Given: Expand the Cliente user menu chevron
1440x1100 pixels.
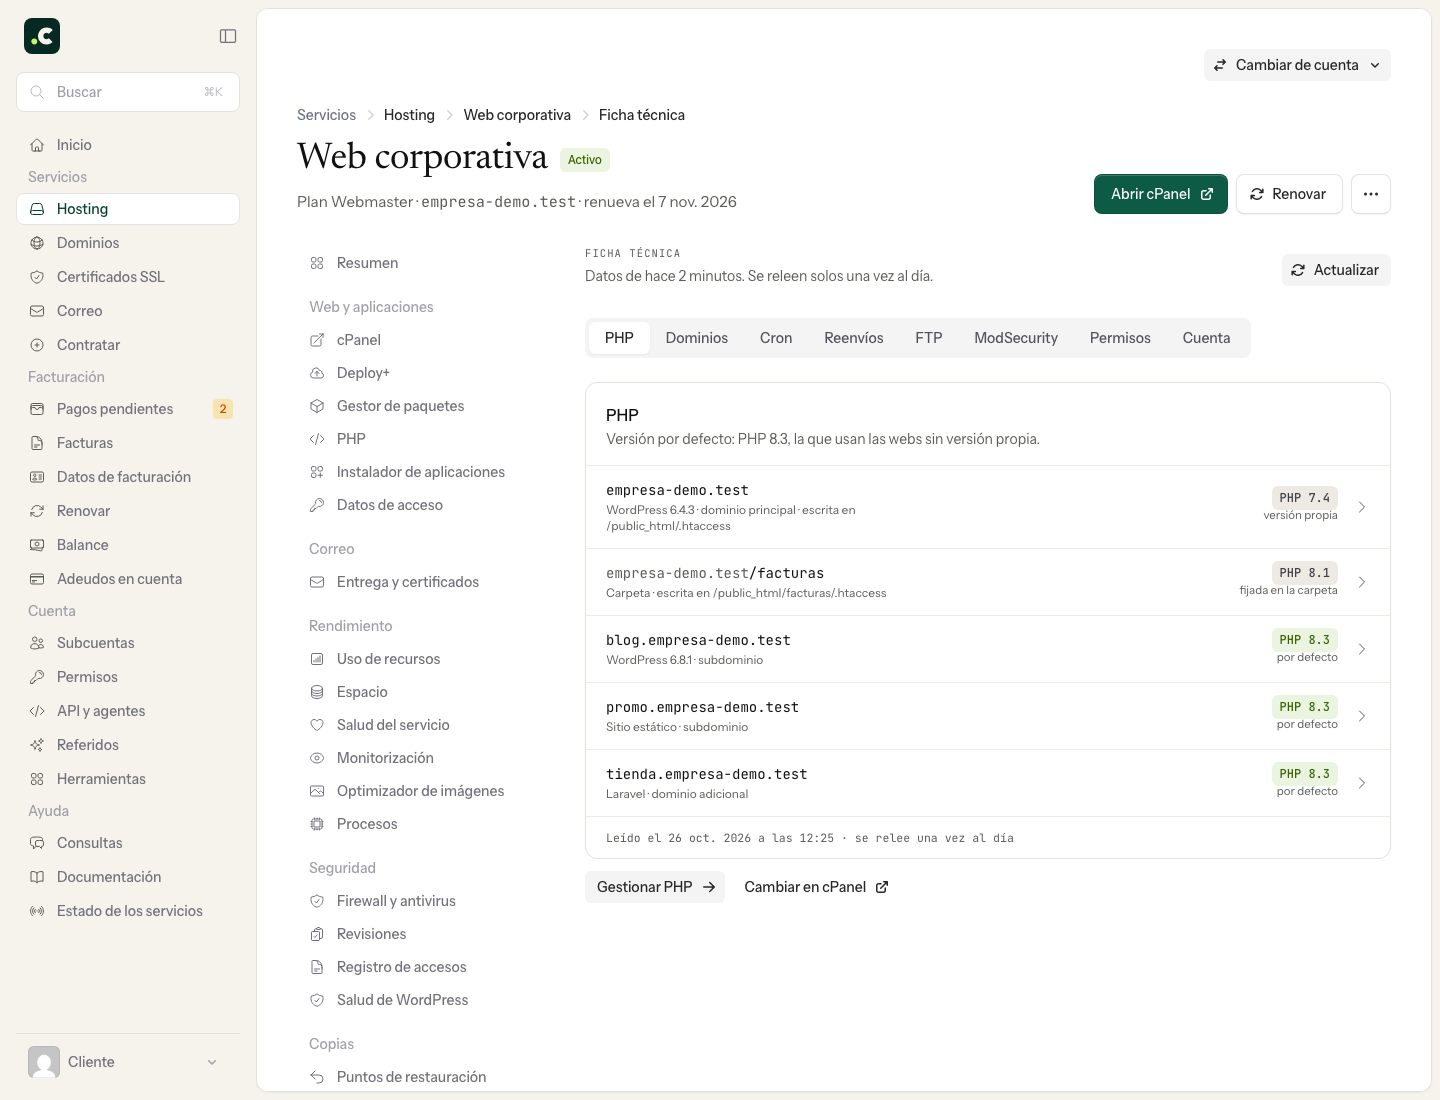Looking at the screenshot, I should tap(212, 1062).
